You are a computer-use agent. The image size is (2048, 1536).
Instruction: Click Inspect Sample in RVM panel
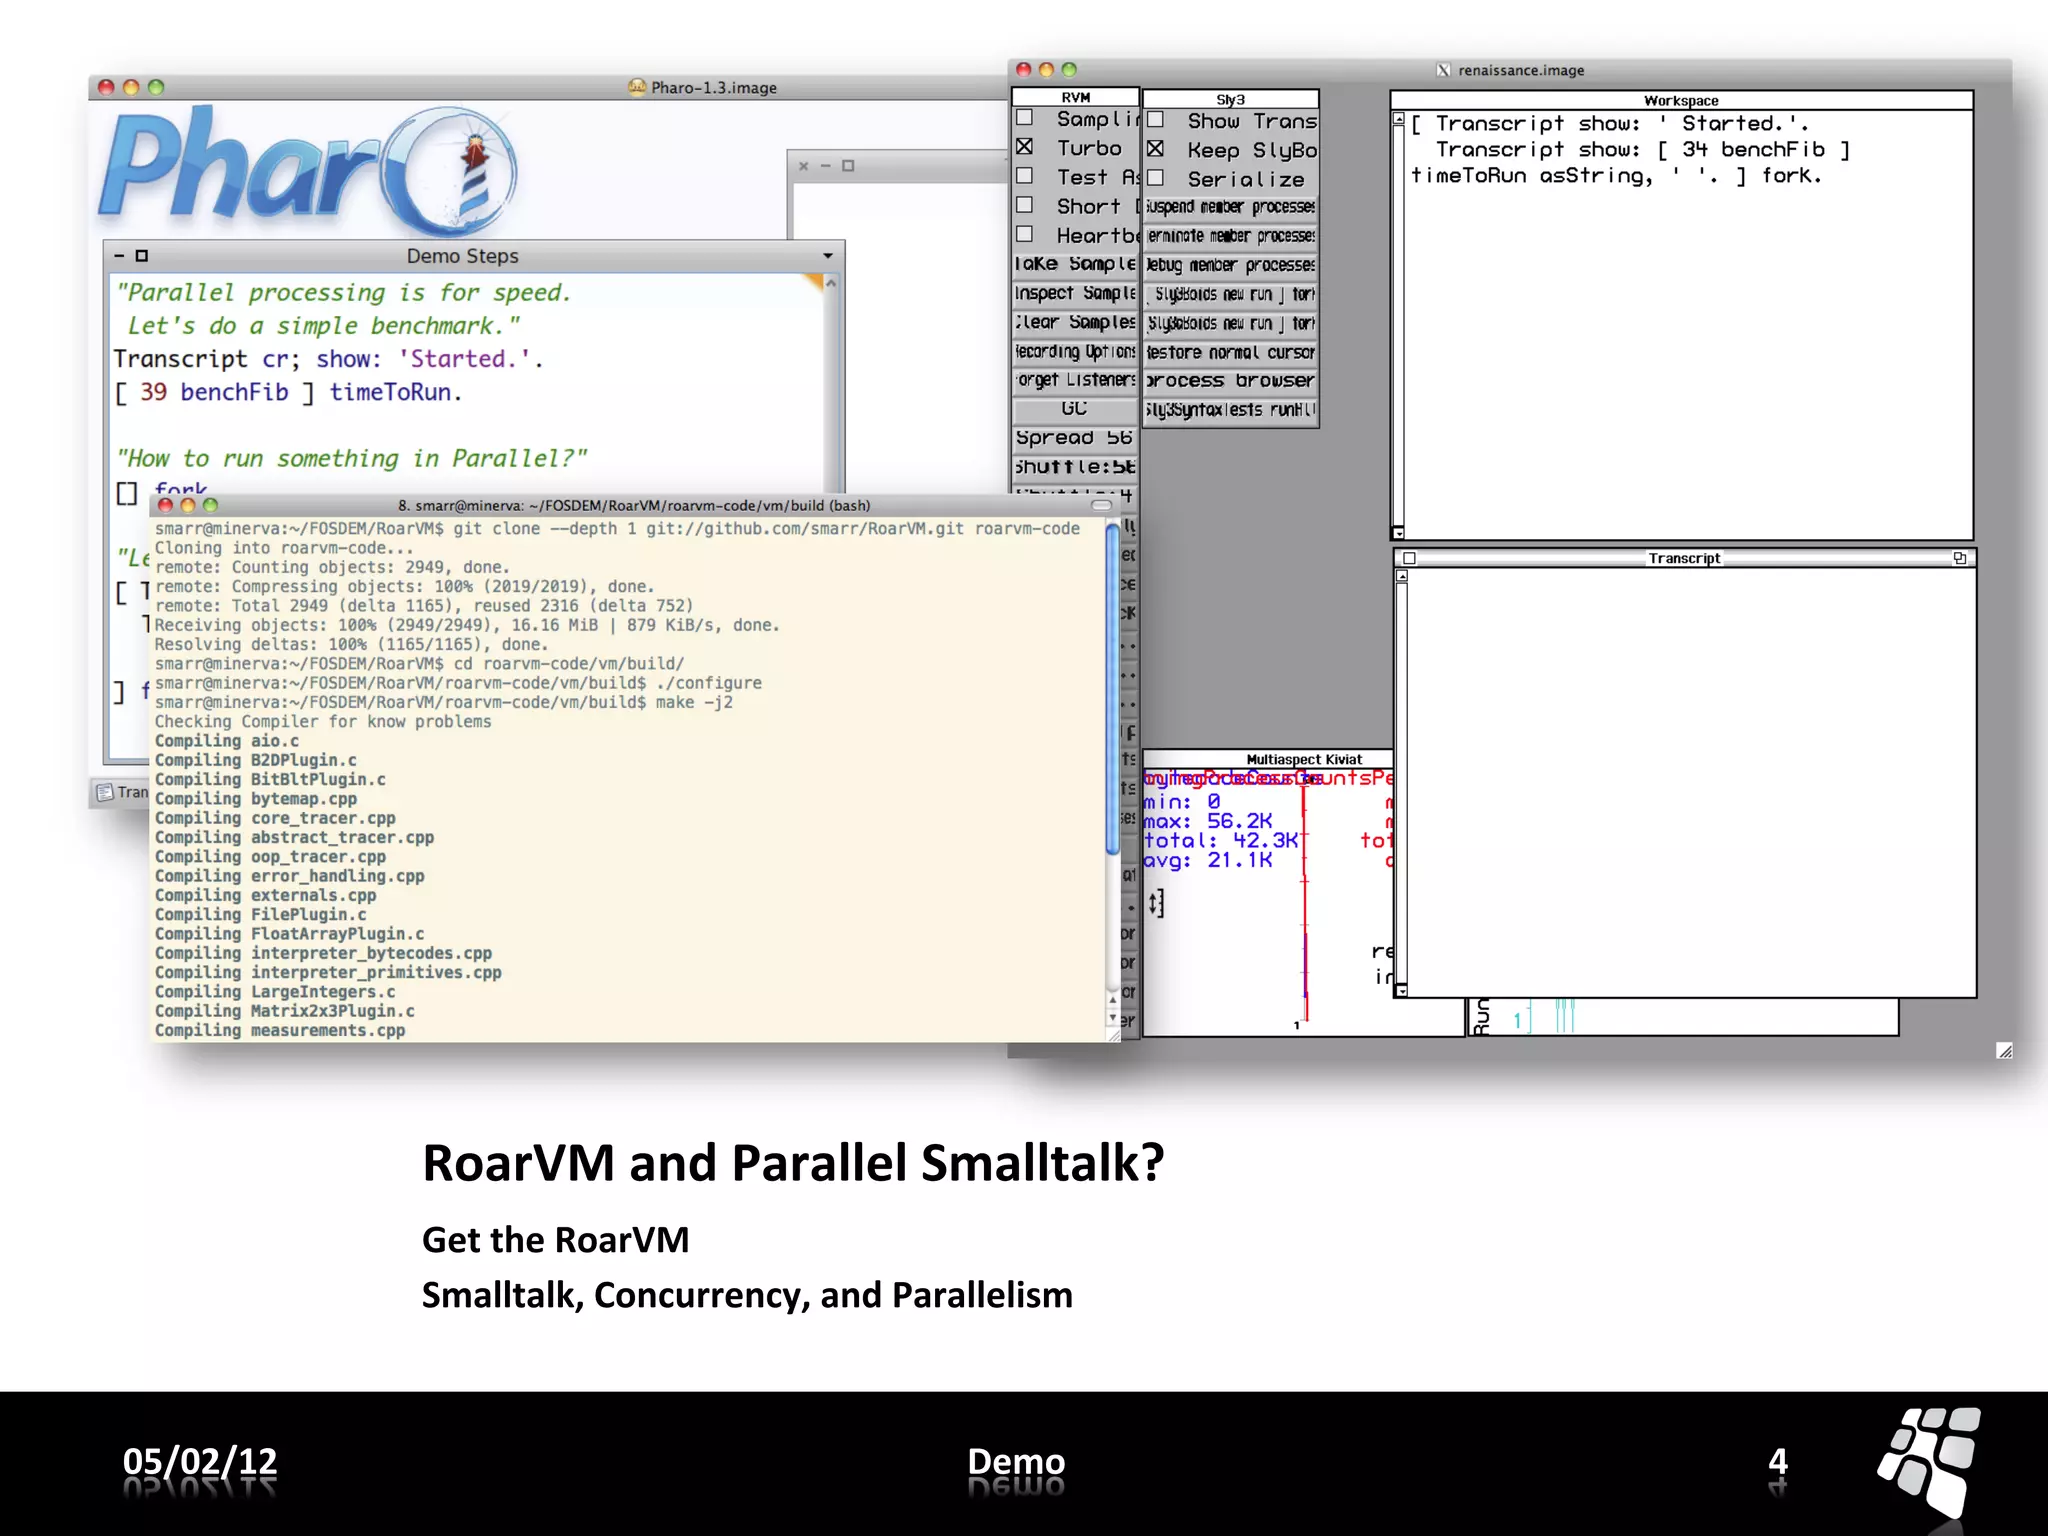[1075, 293]
